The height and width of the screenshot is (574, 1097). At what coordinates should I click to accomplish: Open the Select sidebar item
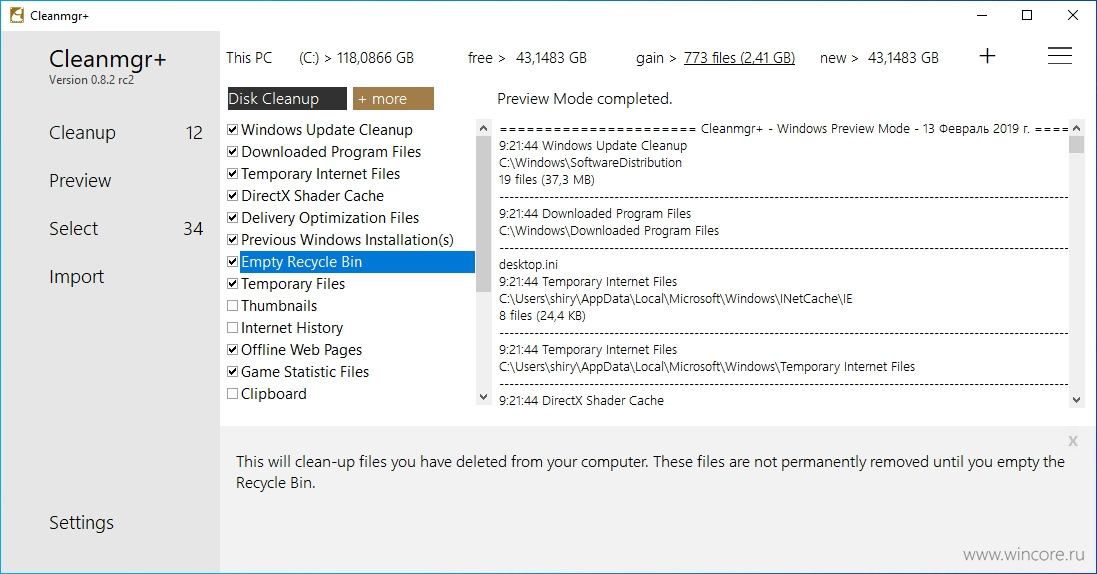(73, 228)
